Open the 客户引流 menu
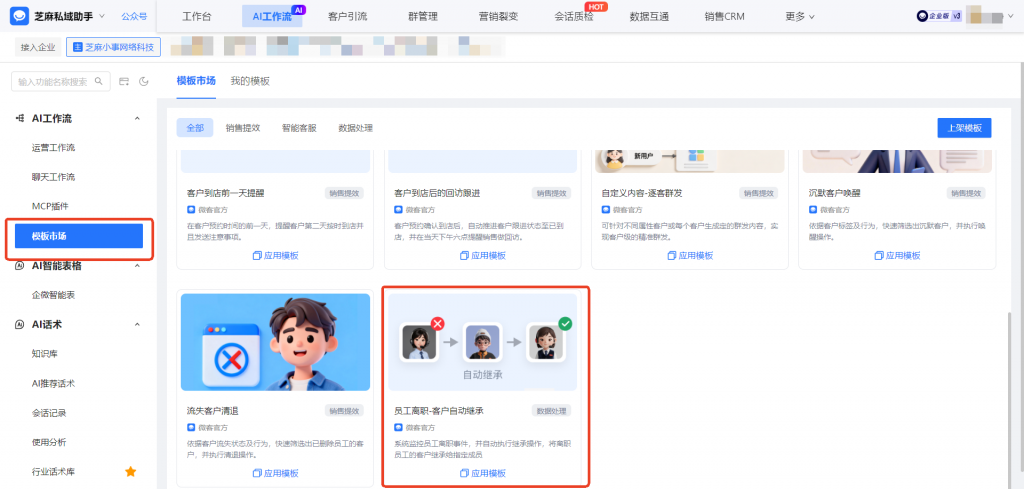This screenshot has width=1024, height=489. pyautogui.click(x=347, y=16)
